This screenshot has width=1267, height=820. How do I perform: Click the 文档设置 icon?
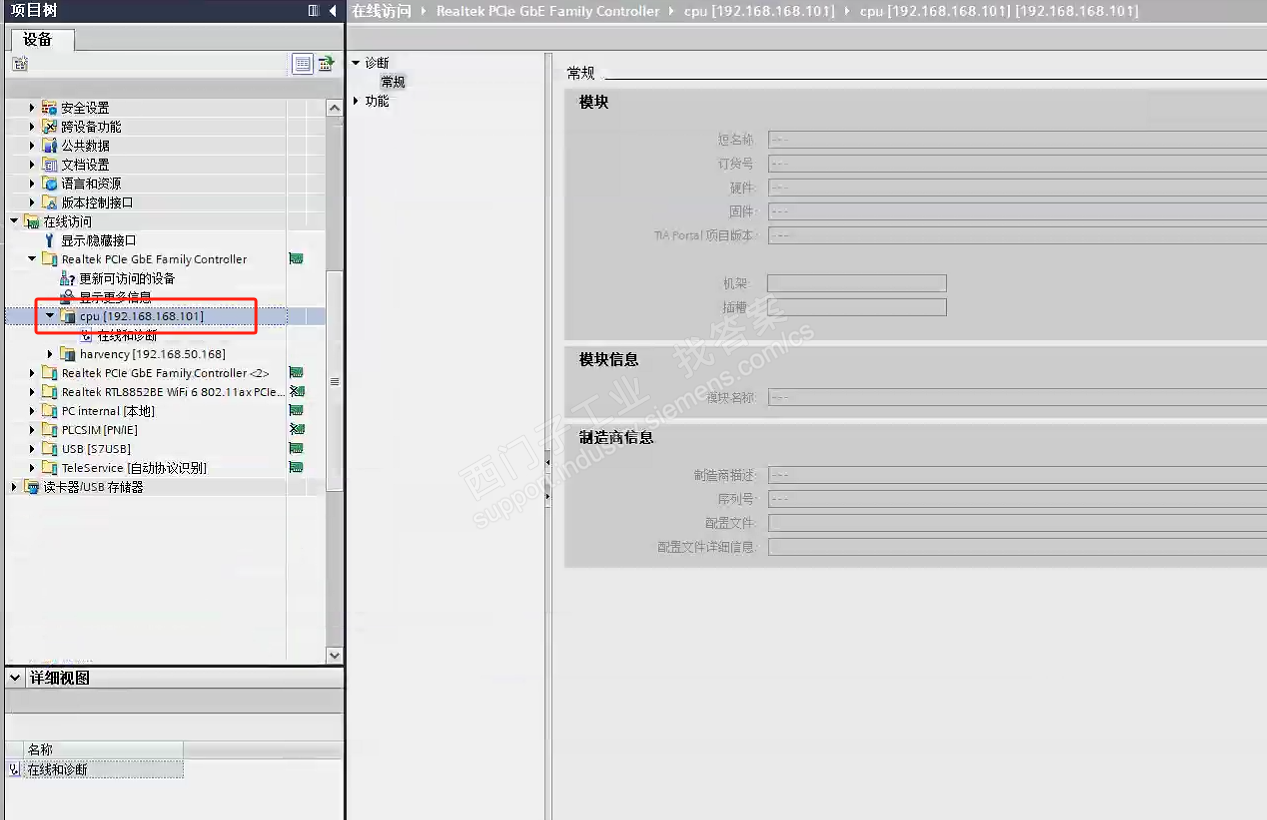[x=50, y=165]
